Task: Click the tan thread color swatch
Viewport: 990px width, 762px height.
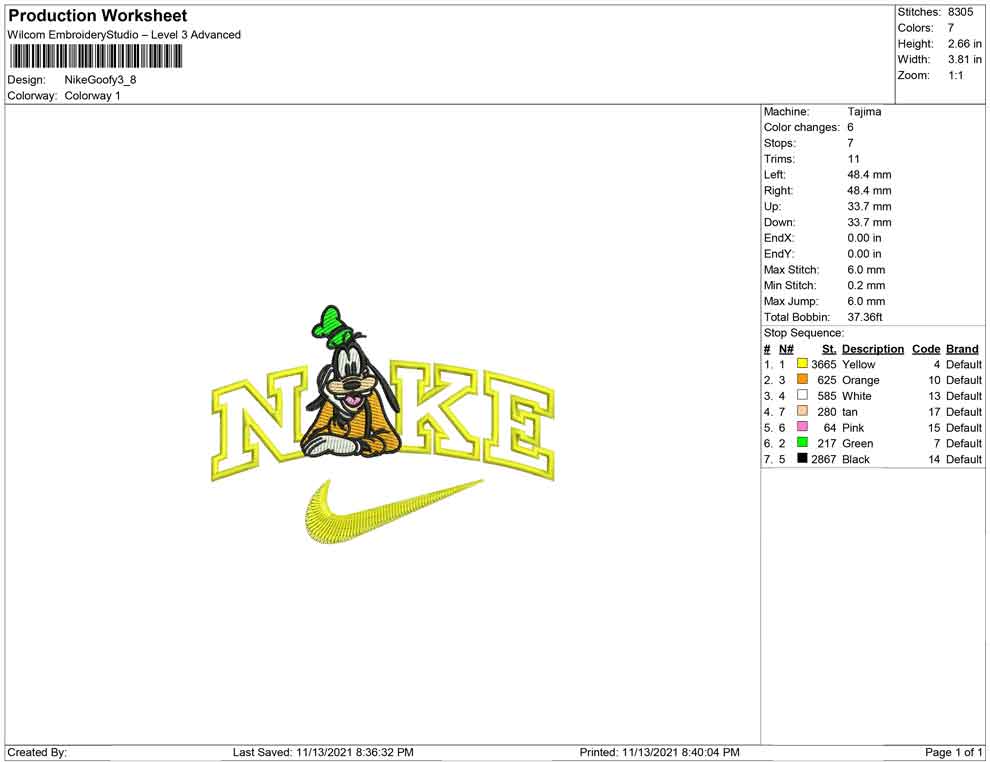Action: point(802,411)
